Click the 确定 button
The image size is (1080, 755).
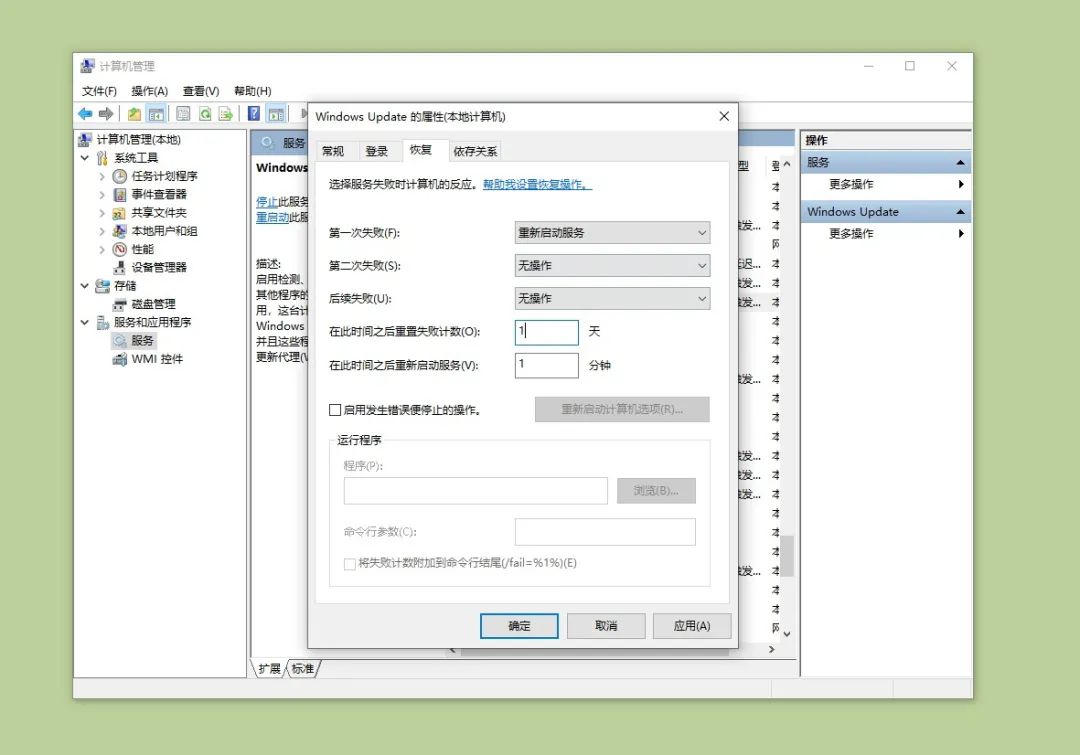[x=519, y=626]
